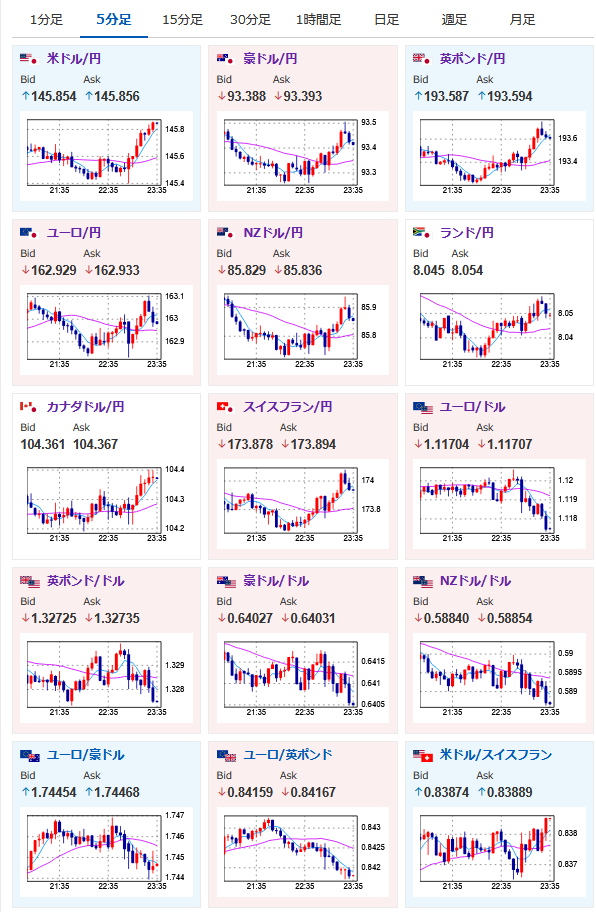Click the Swiss flag icon beside スイスフラン/円
This screenshot has height=912, width=596.
(225, 407)
